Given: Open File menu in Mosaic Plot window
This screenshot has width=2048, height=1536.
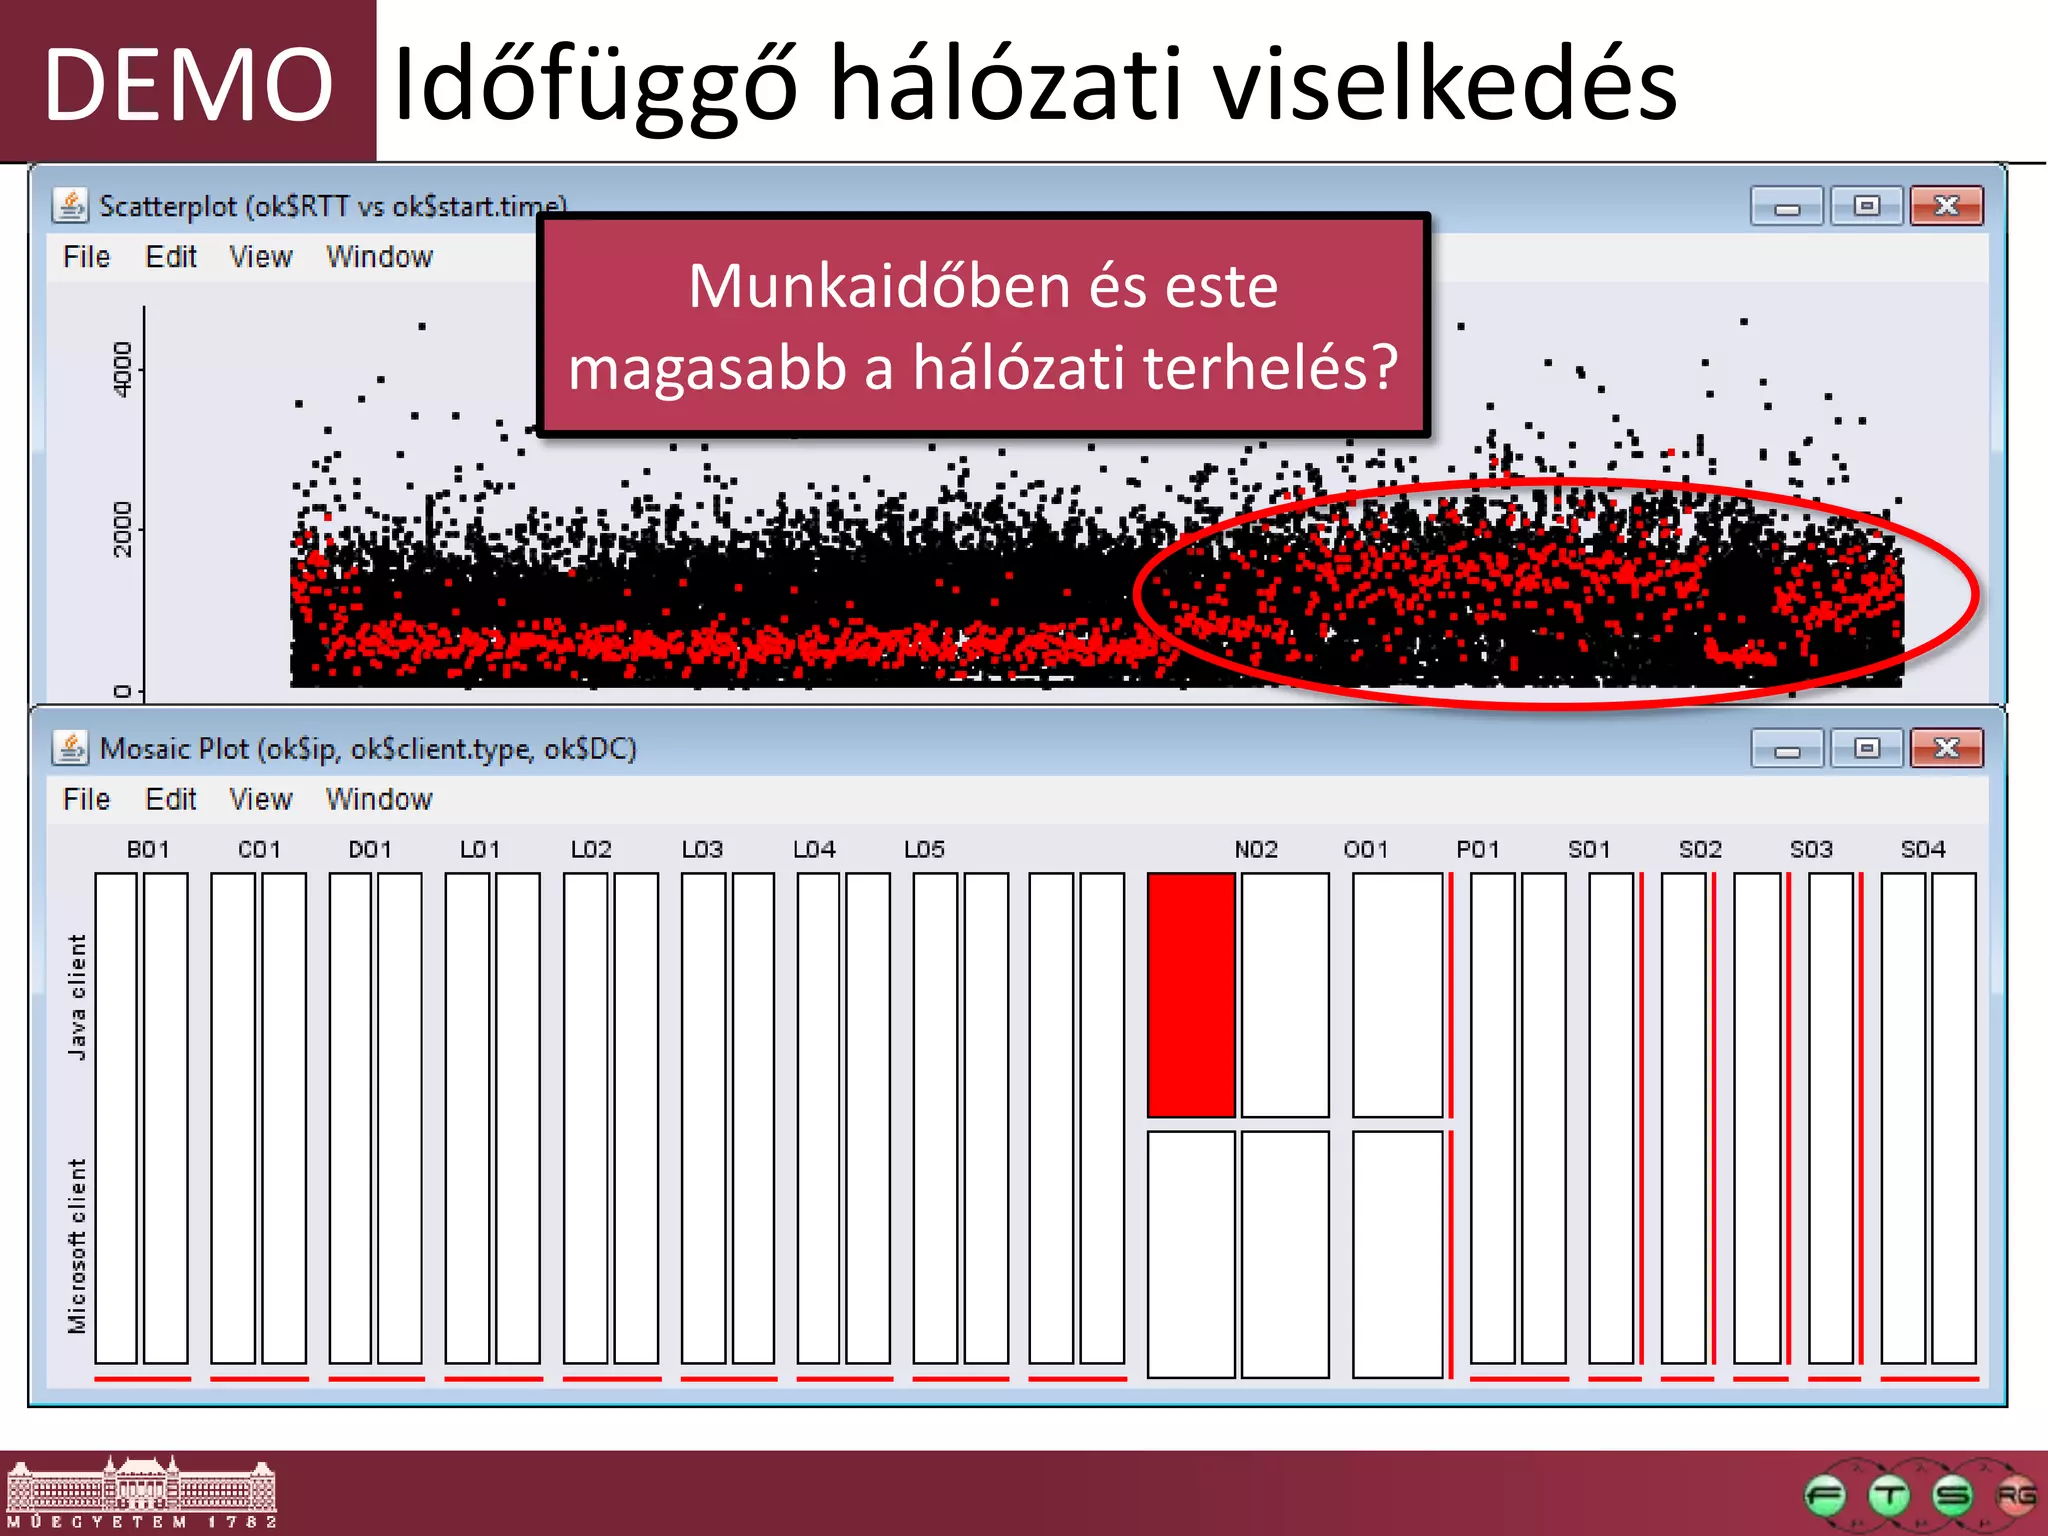Looking at the screenshot, I should pos(86,799).
